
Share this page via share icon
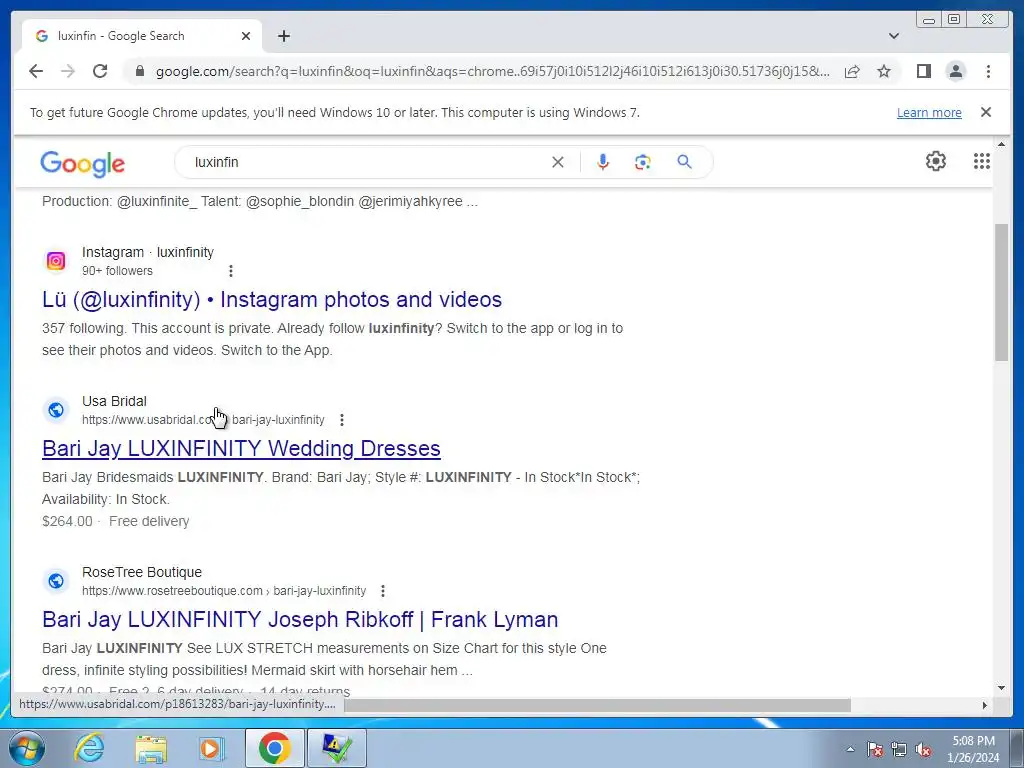point(852,71)
